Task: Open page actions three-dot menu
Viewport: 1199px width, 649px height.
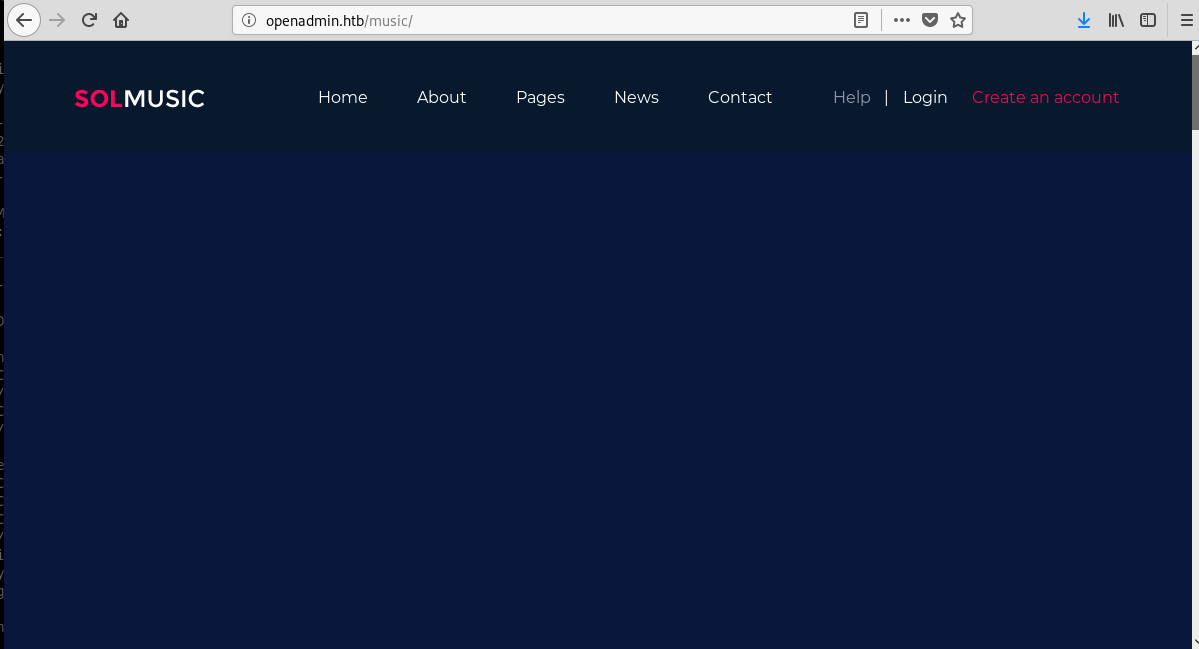Action: coord(902,20)
